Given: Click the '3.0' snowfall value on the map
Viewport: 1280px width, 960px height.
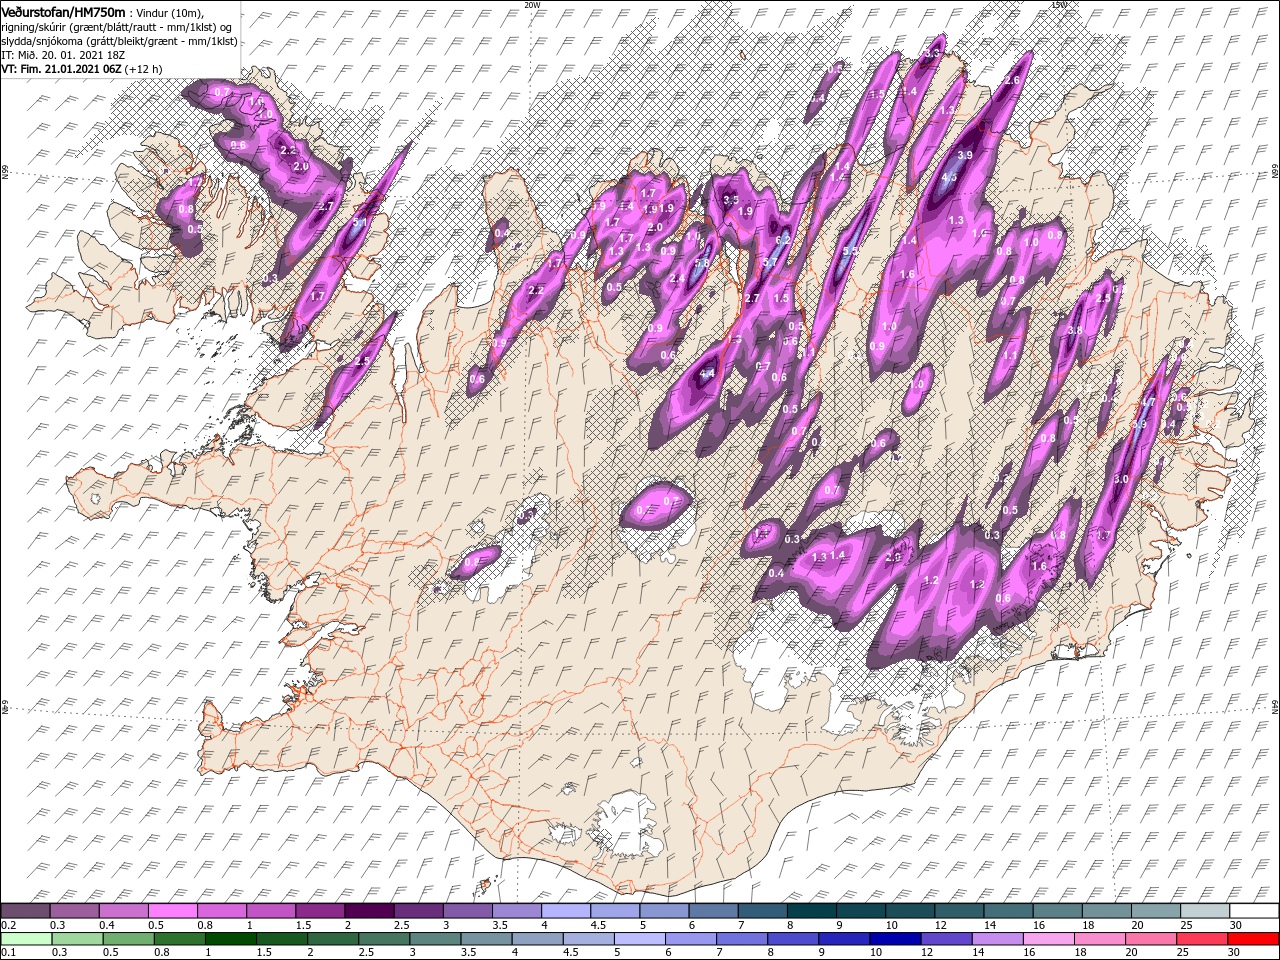Looking at the screenshot, I should (x=1120, y=480).
